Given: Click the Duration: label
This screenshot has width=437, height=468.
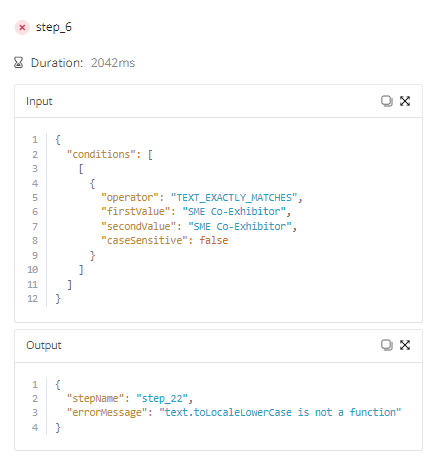Looking at the screenshot, I should (x=57, y=63).
